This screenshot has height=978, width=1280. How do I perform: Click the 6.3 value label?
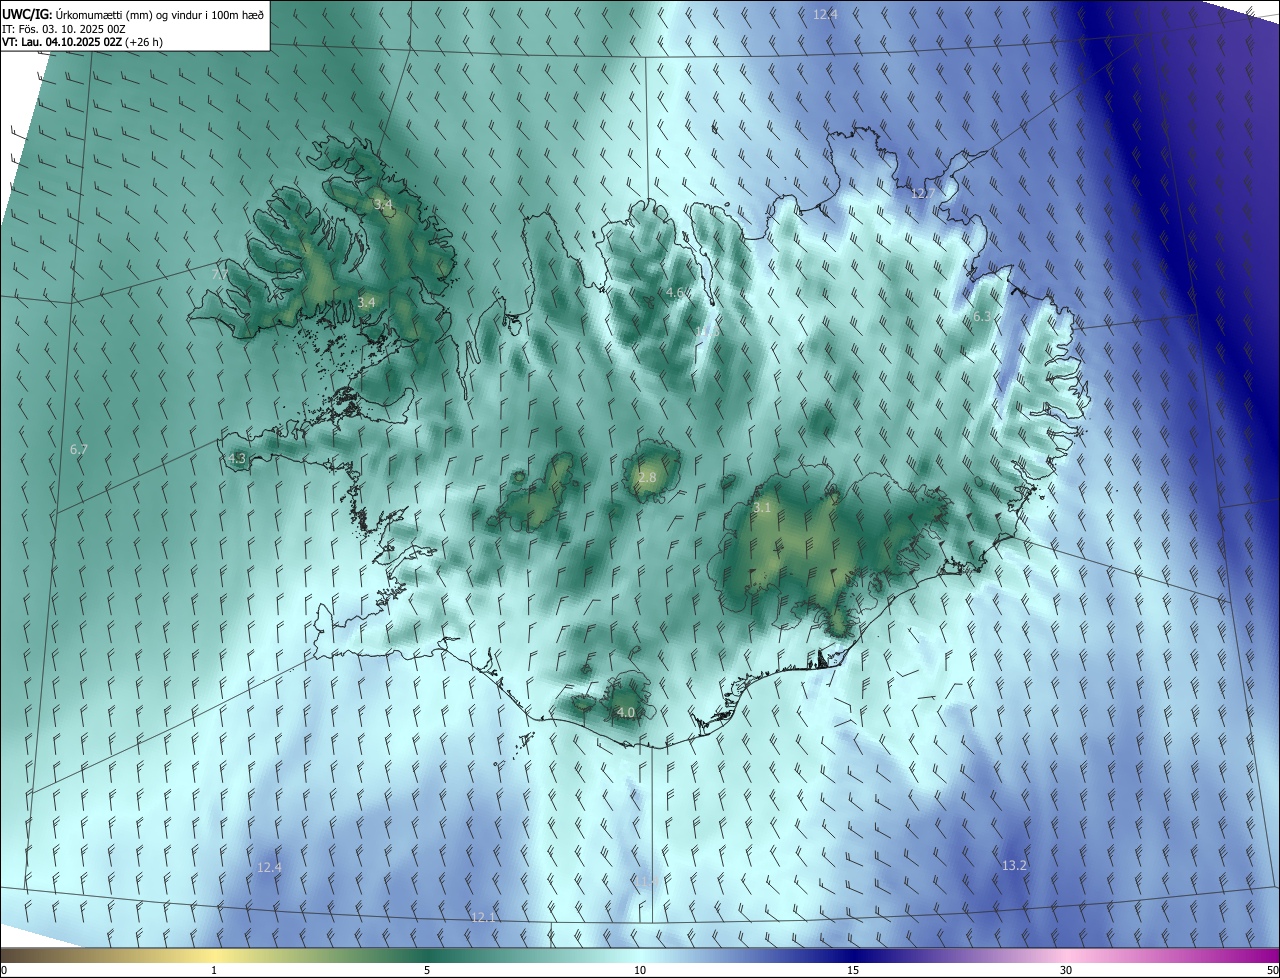(982, 316)
